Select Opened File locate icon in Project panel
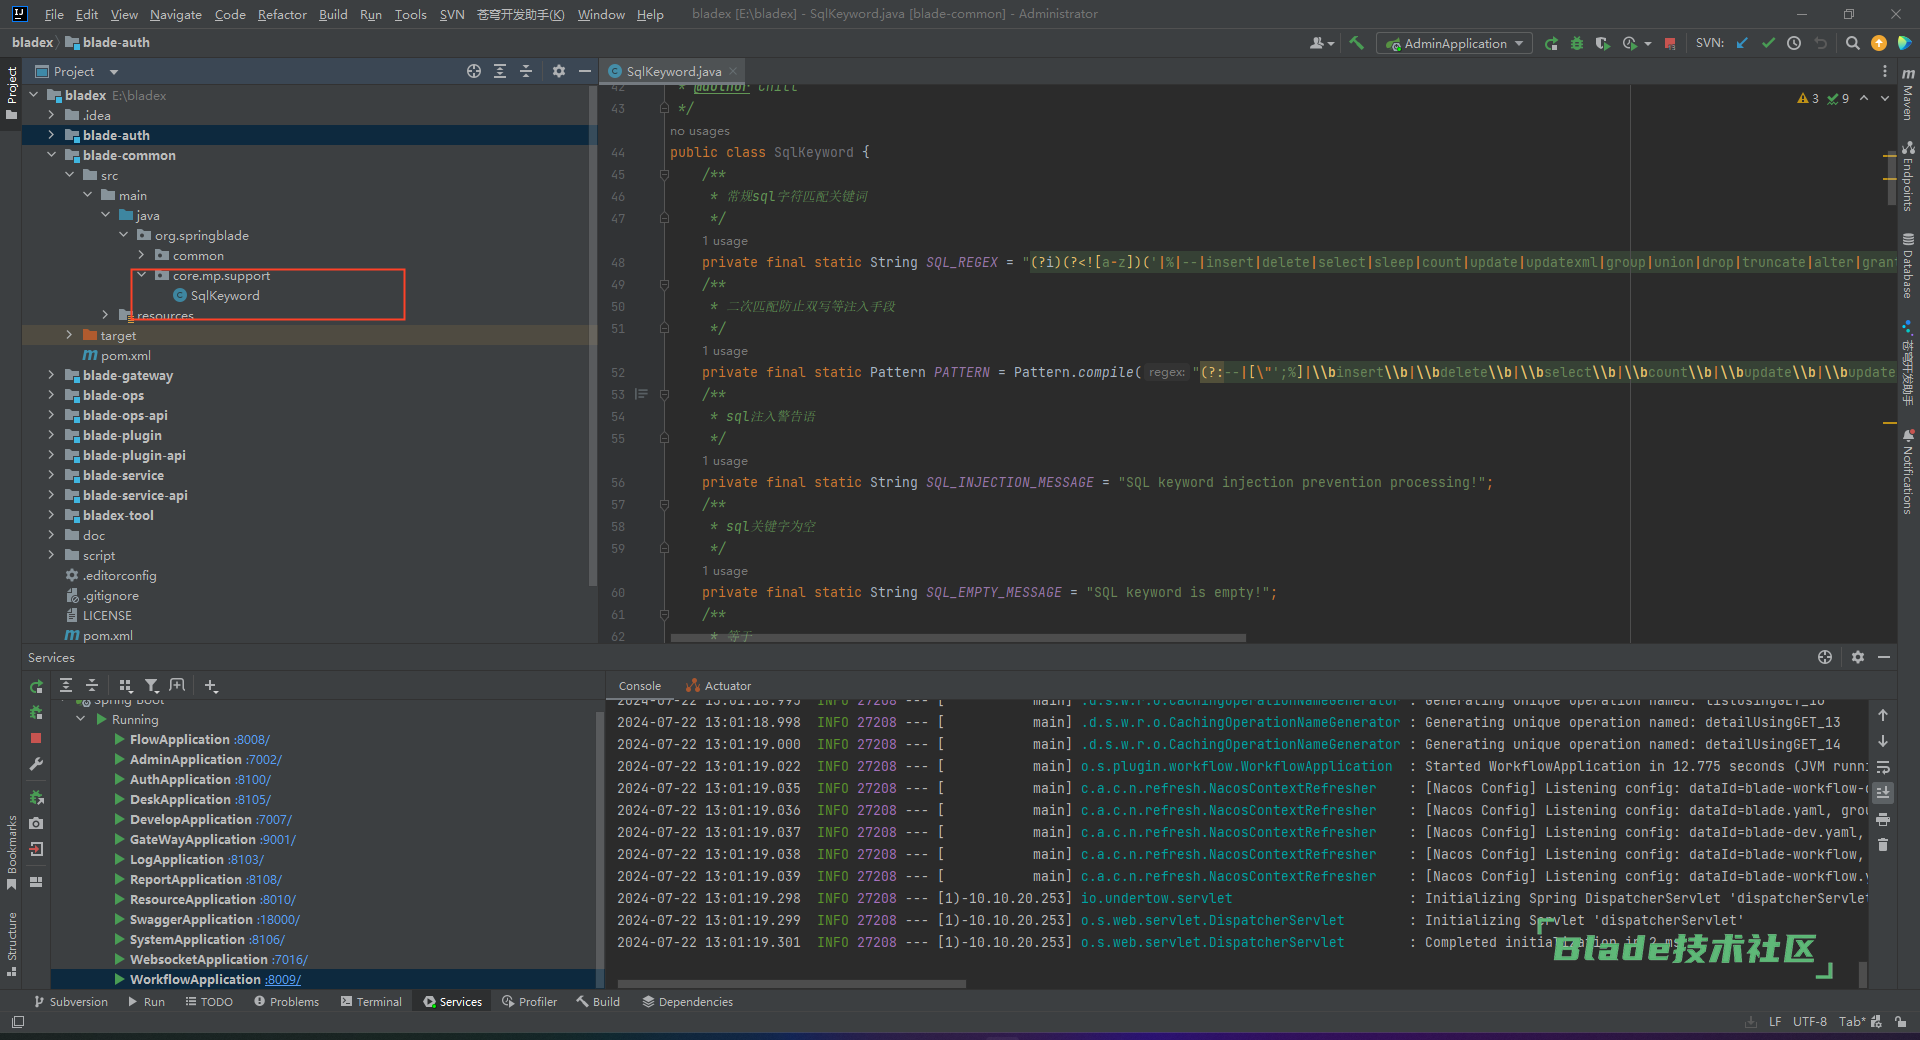1920x1040 pixels. coord(473,71)
